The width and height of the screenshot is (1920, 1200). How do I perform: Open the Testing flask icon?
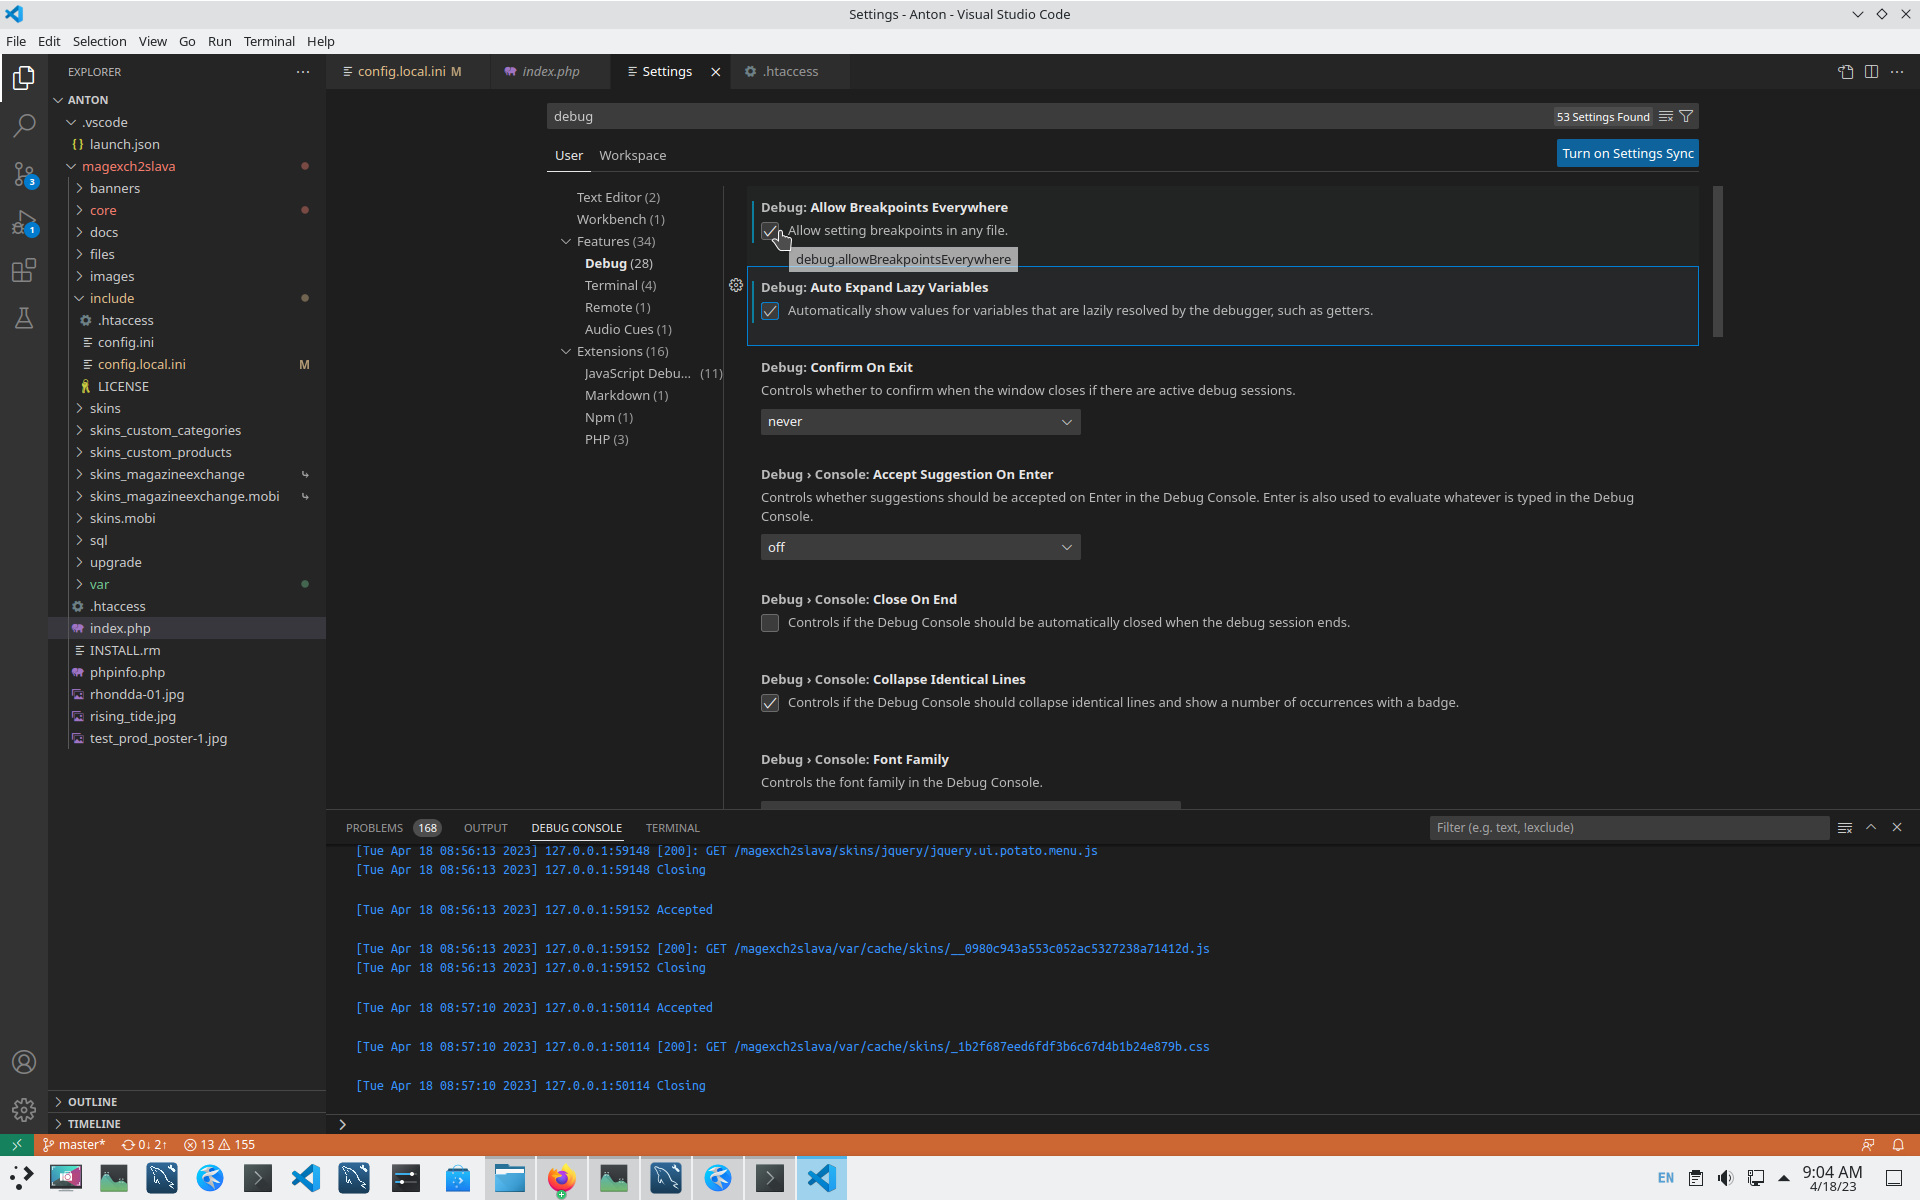pyautogui.click(x=24, y=319)
